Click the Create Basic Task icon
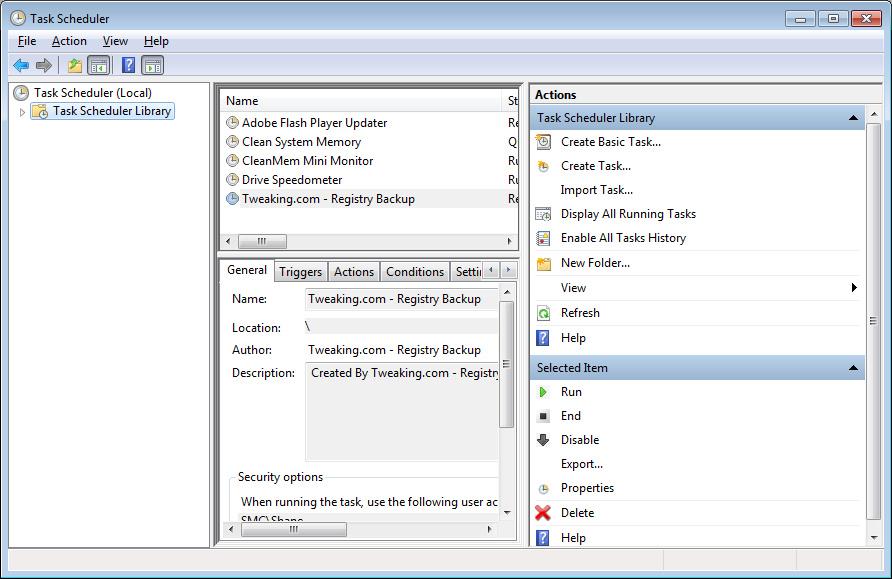The image size is (892, 579). pyautogui.click(x=543, y=142)
